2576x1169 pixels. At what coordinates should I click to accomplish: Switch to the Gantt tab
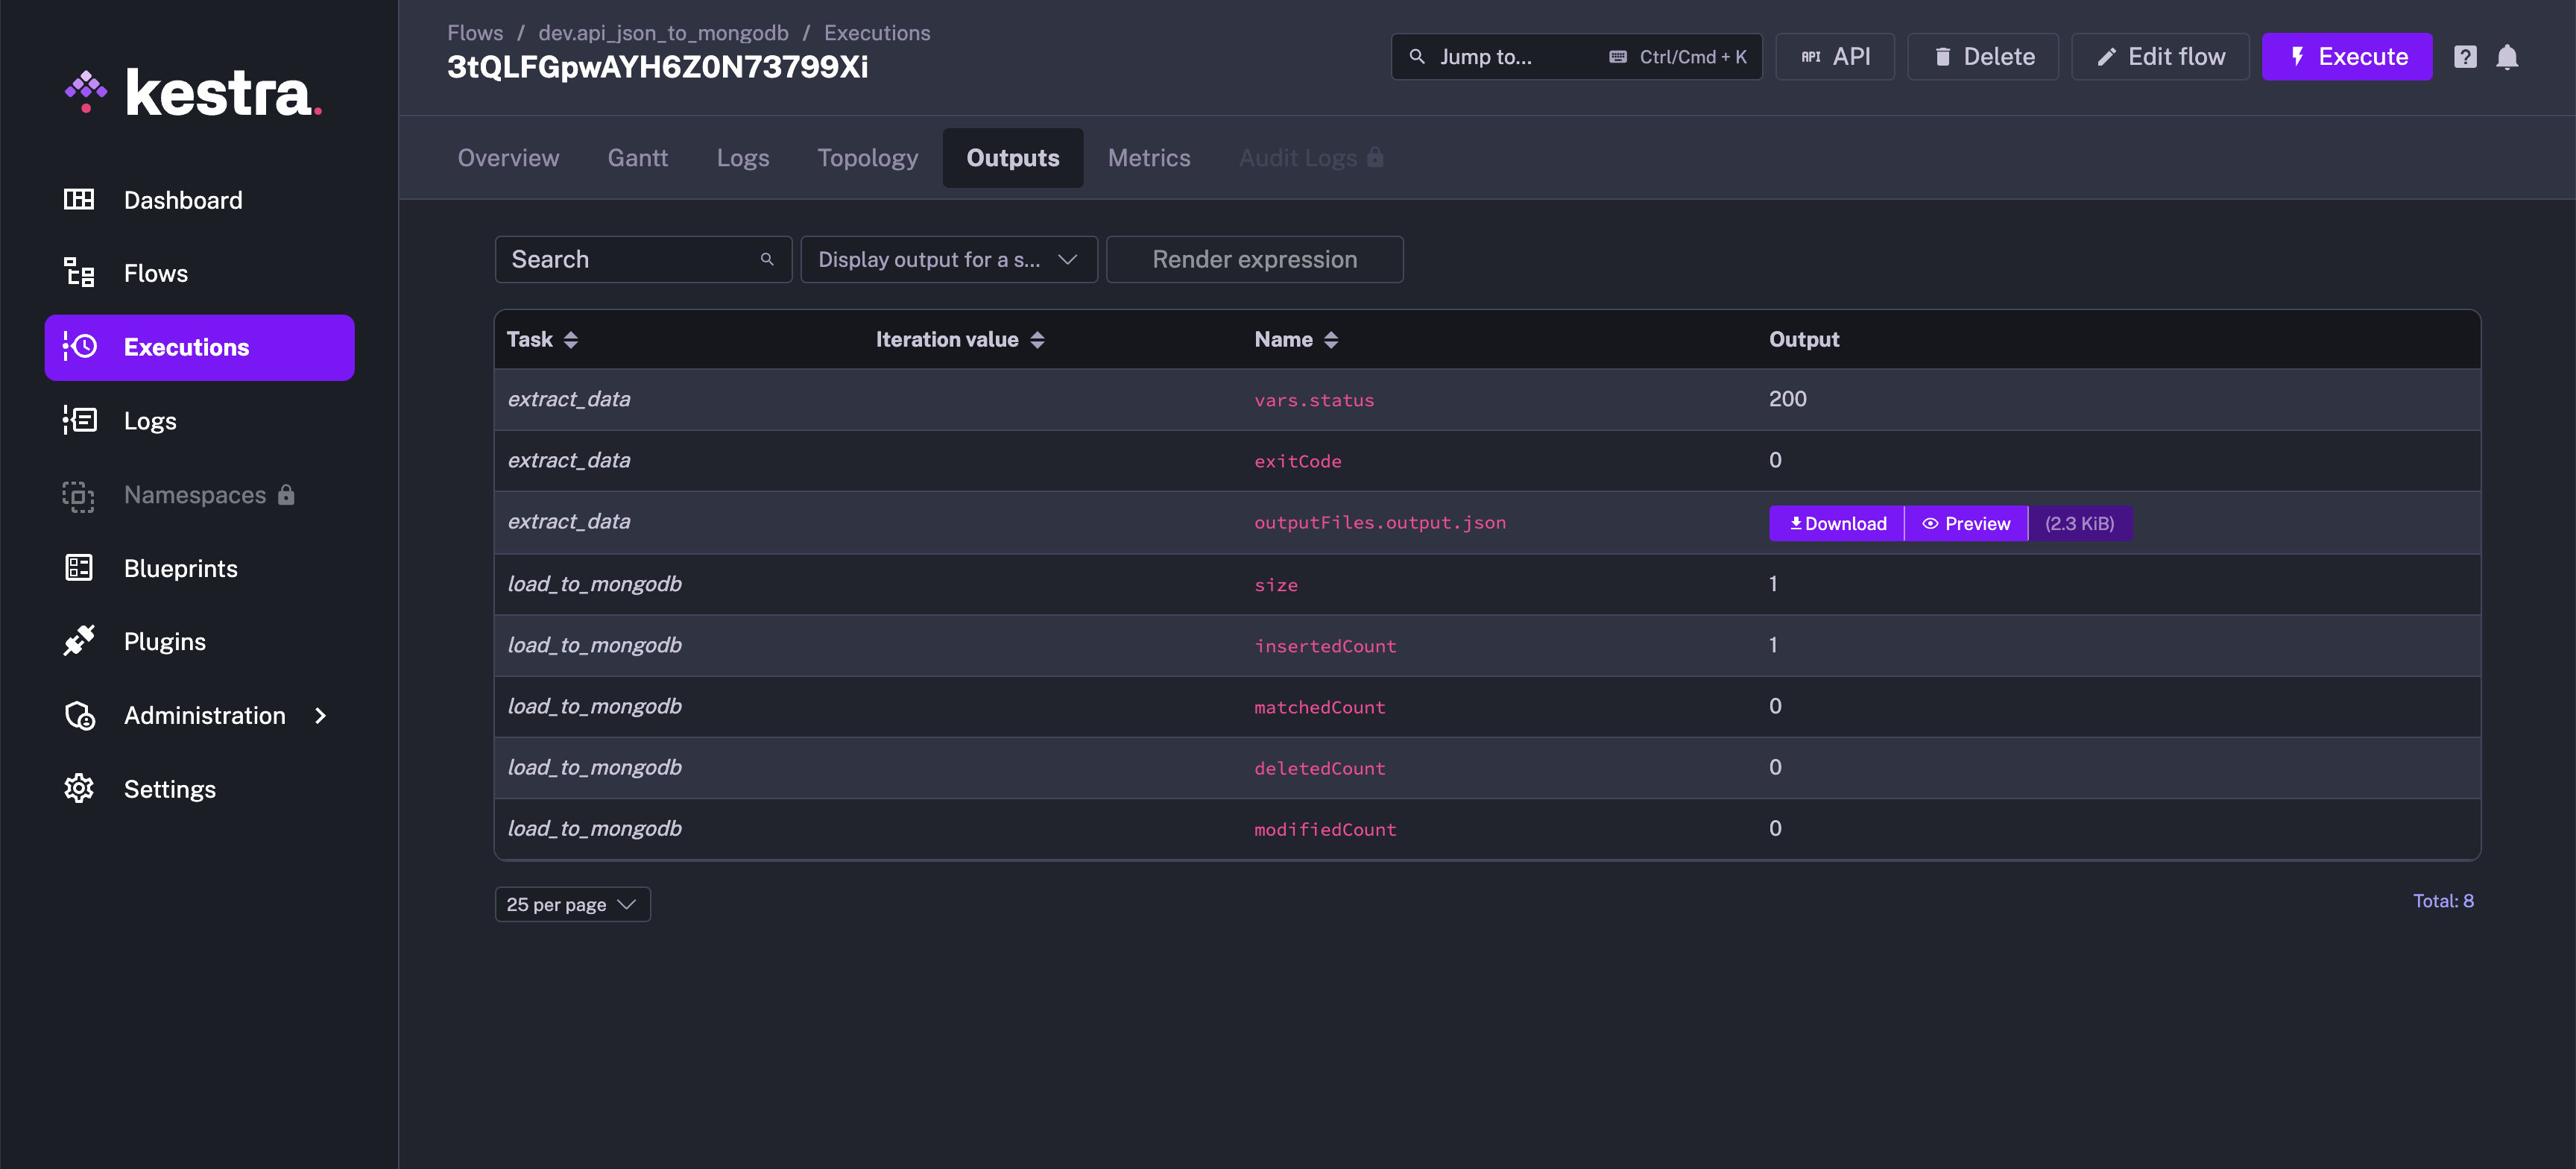coord(637,158)
